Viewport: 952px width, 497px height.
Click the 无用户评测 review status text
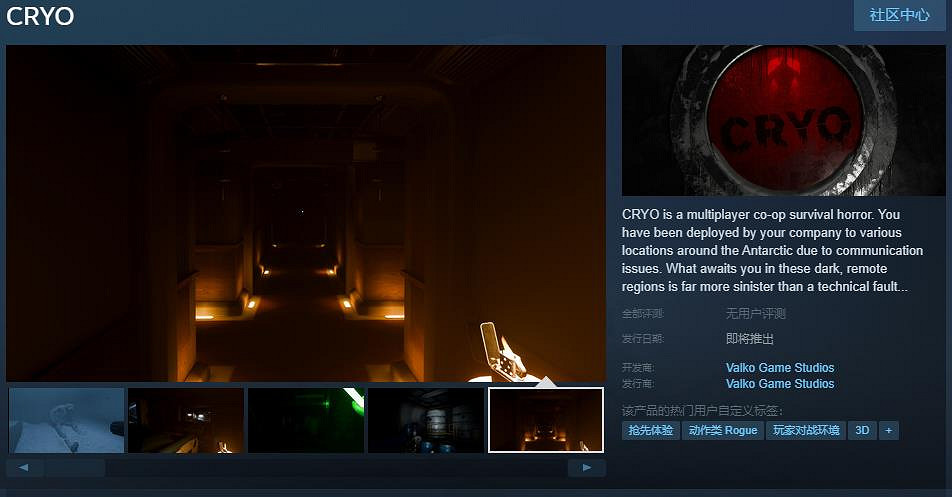(x=755, y=314)
